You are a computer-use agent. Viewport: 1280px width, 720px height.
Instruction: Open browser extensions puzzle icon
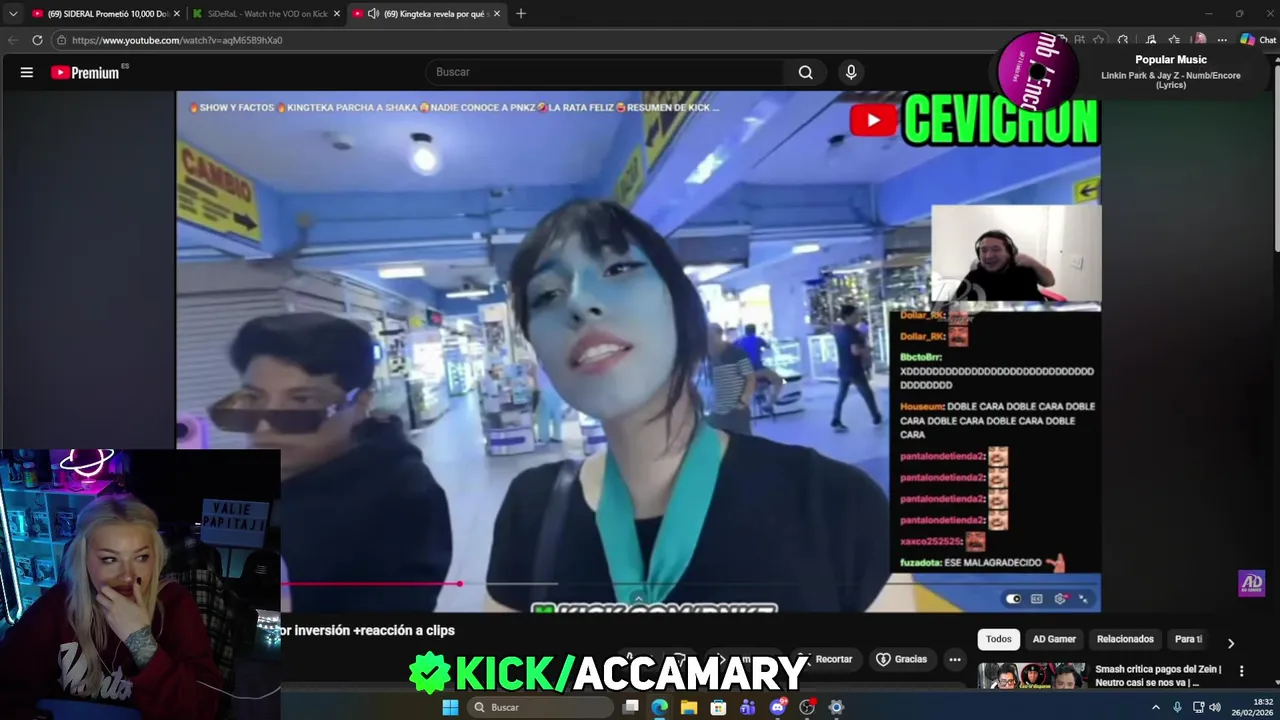1123,40
